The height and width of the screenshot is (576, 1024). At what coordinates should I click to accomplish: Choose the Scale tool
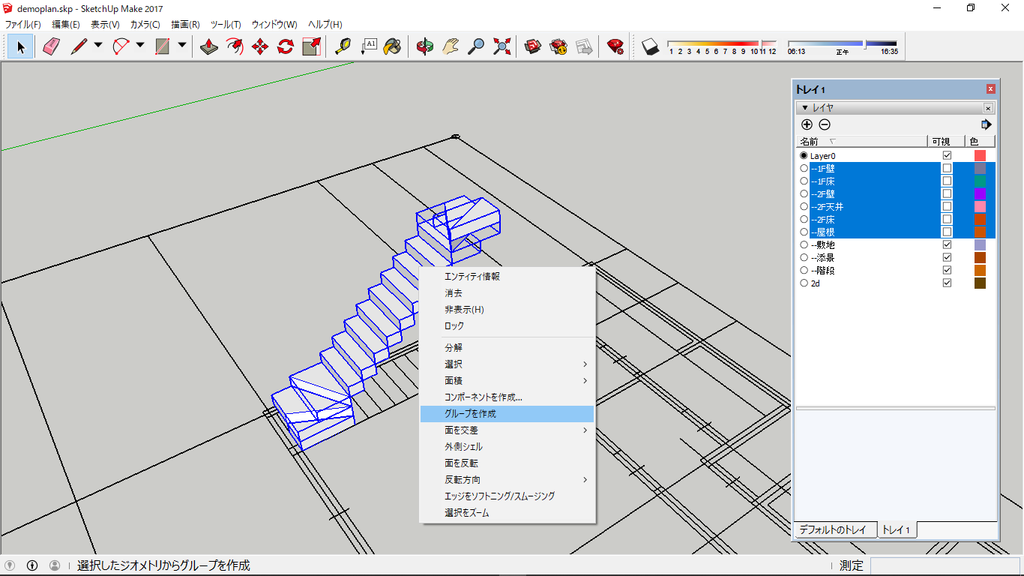point(312,46)
